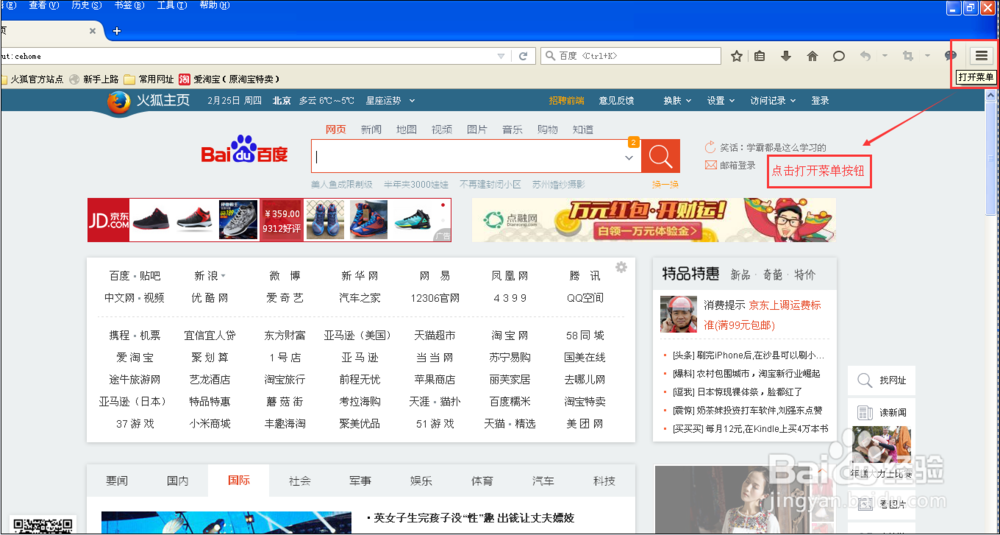
Task: Switch to the 图片 search tab
Action: [x=477, y=129]
